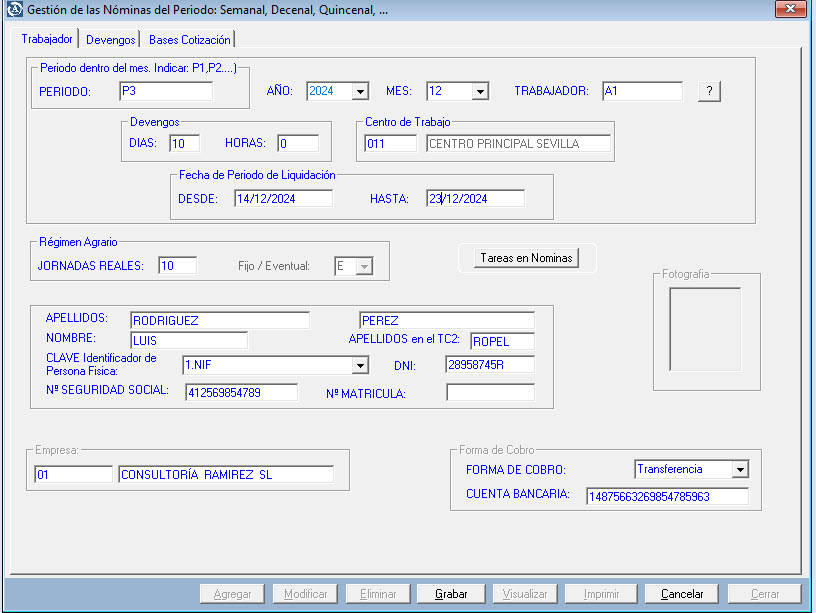Click the CENTRO PRINCIPAL SEVILLA field
The height and width of the screenshot is (613, 816).
point(518,144)
